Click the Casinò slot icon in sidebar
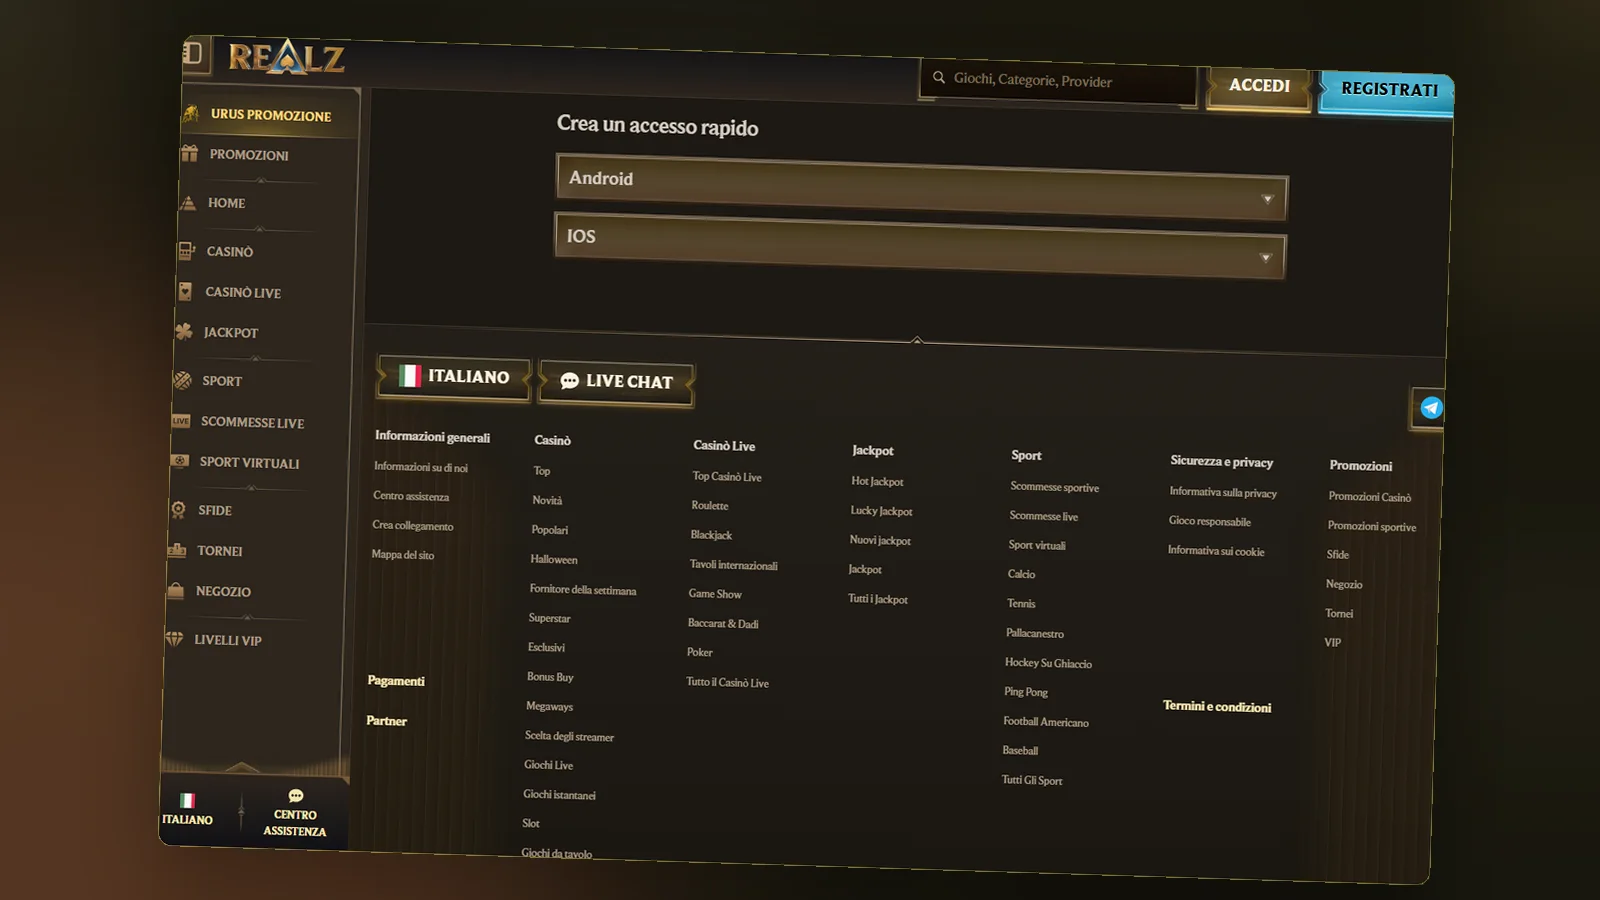Screen dimensions: 1600x900 (186, 251)
